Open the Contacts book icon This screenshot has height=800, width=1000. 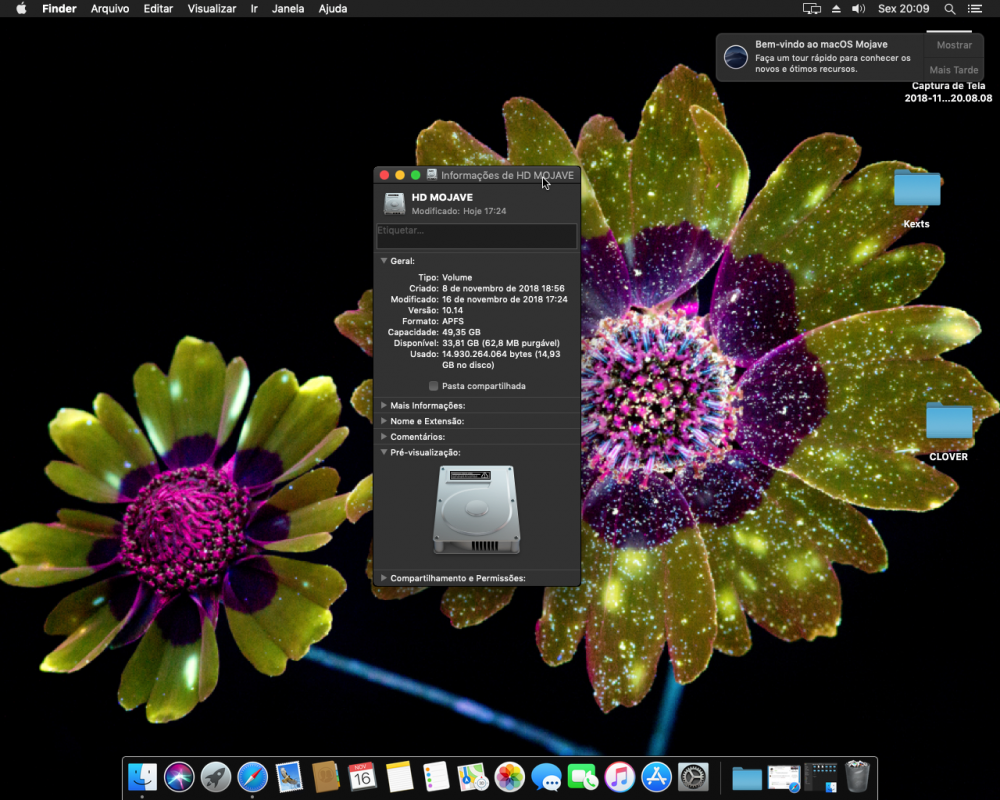(x=326, y=777)
